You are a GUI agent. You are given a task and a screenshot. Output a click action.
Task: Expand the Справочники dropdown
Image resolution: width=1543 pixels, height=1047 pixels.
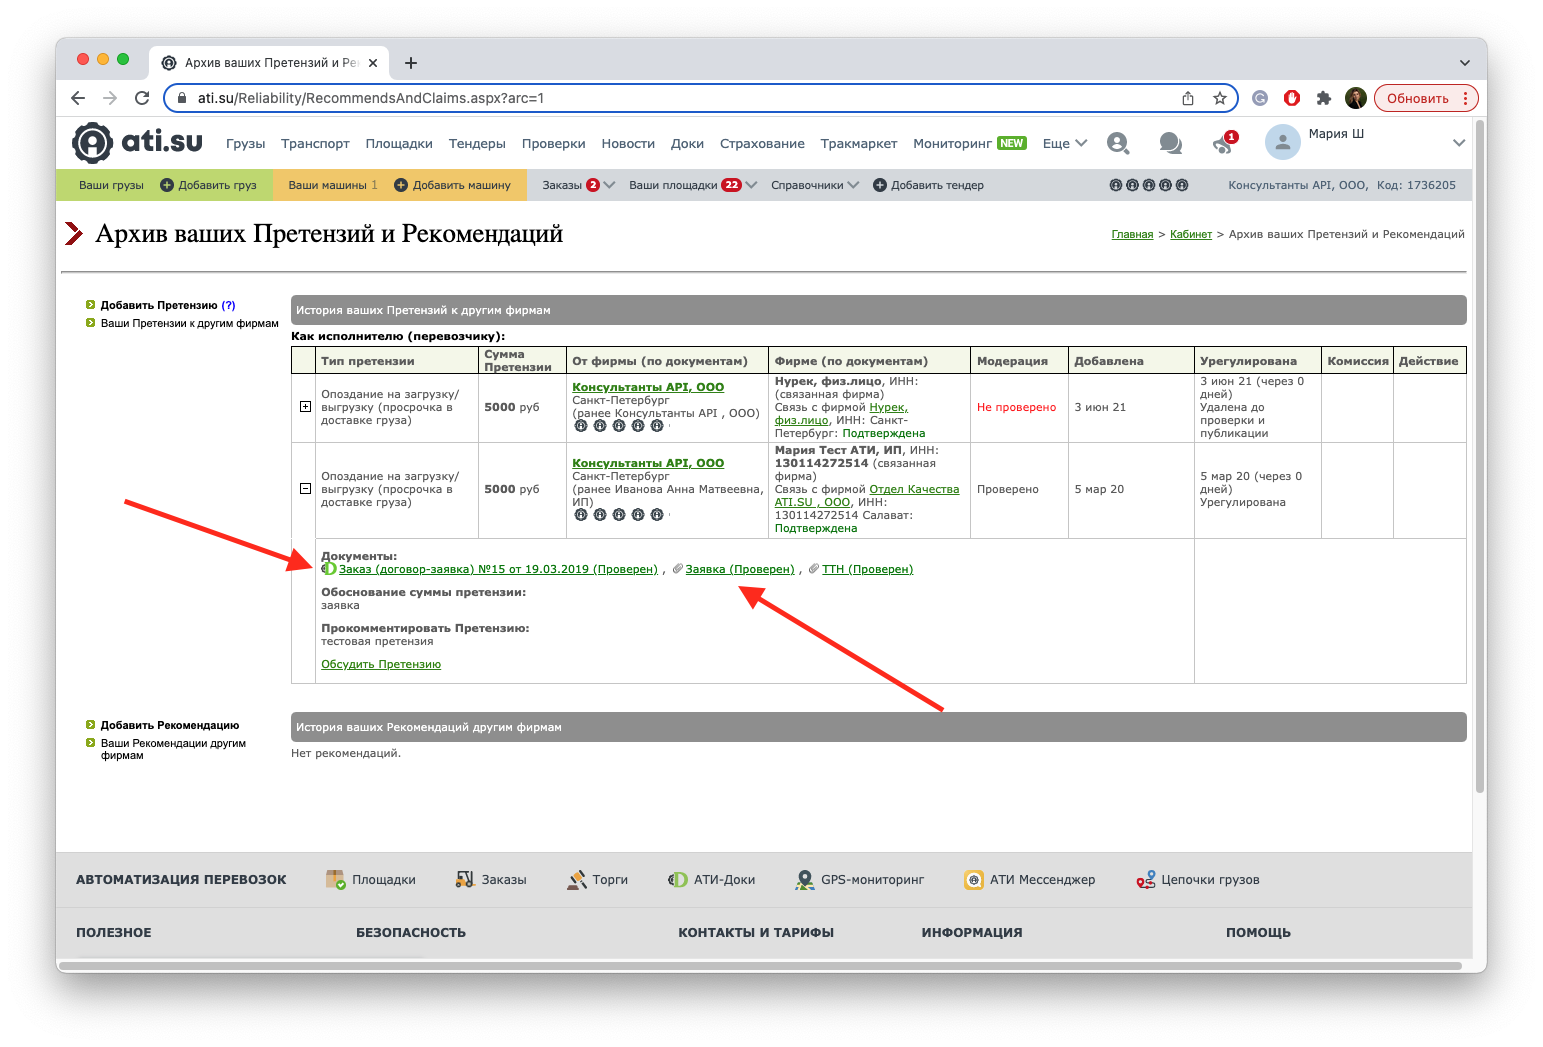pos(814,185)
